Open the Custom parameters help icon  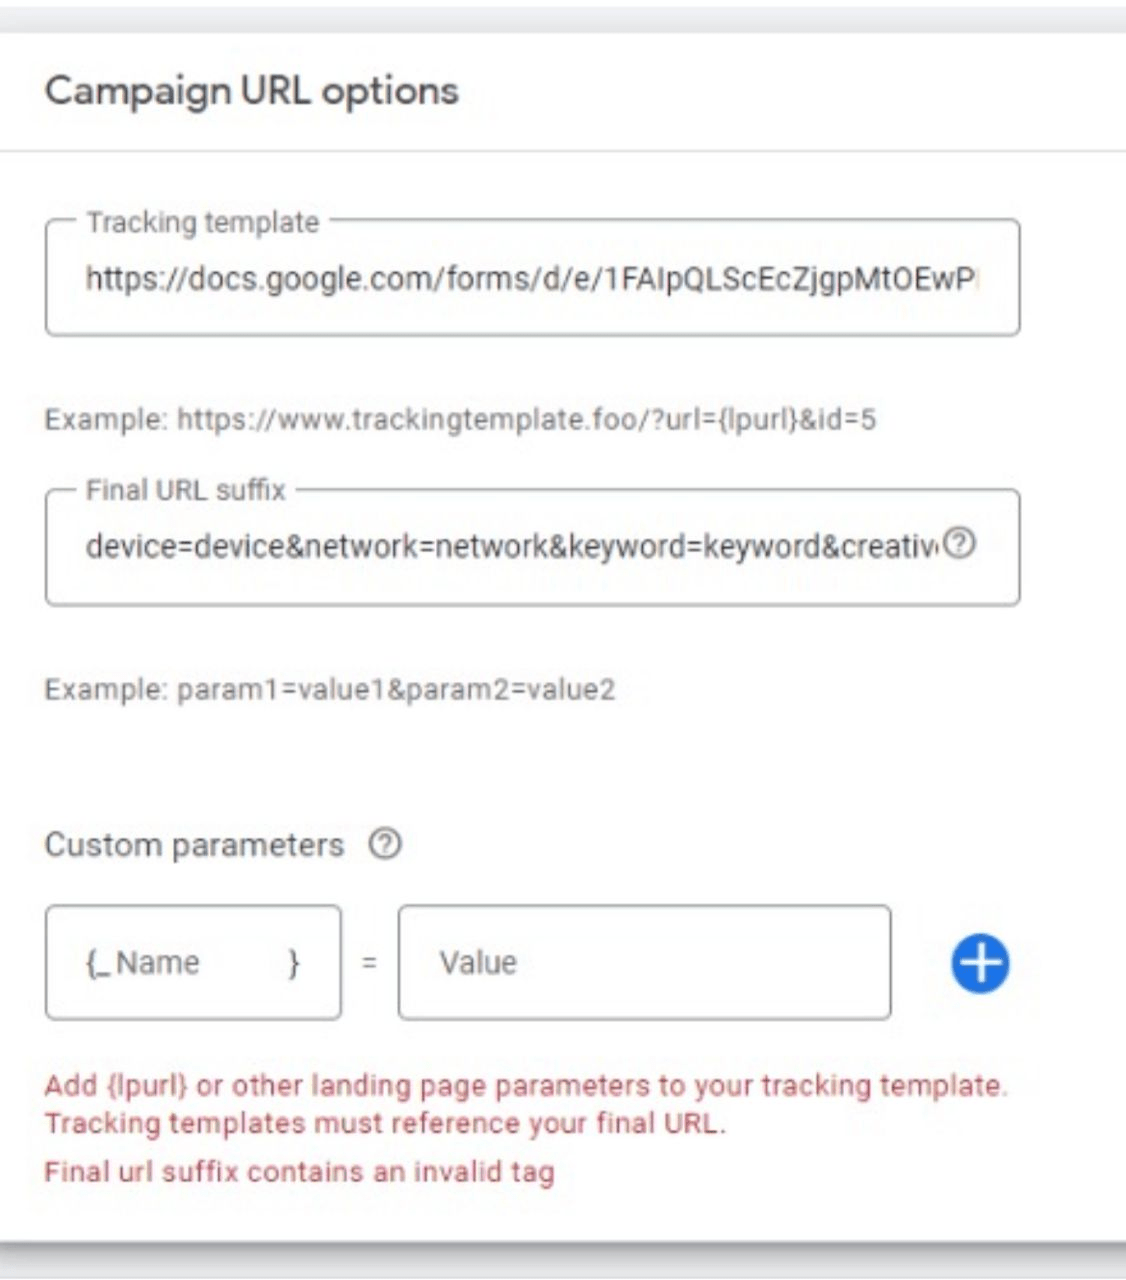click(385, 845)
